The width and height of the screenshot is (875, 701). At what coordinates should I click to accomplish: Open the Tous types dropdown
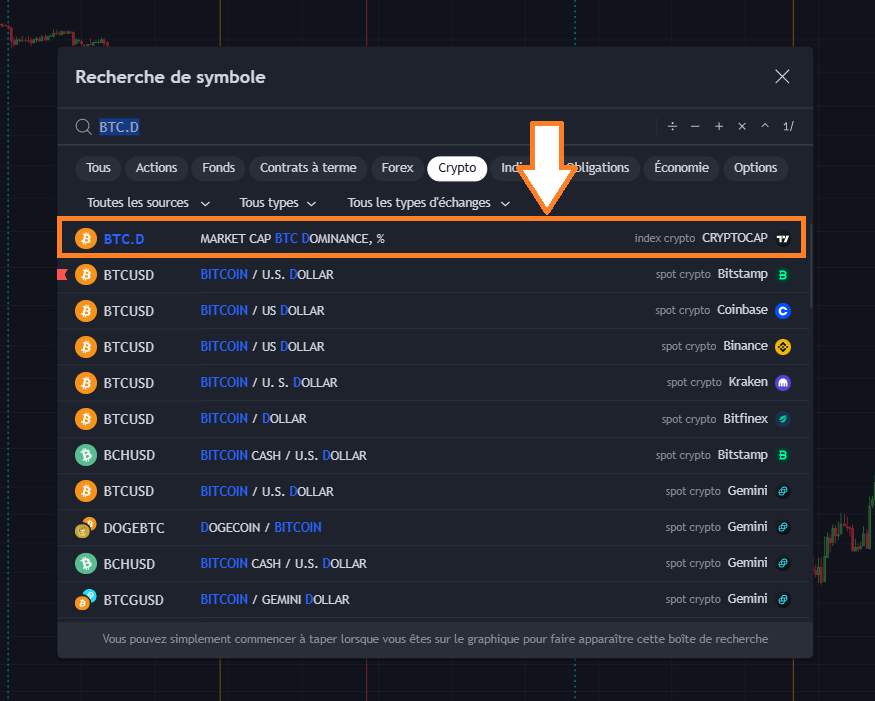pos(277,203)
